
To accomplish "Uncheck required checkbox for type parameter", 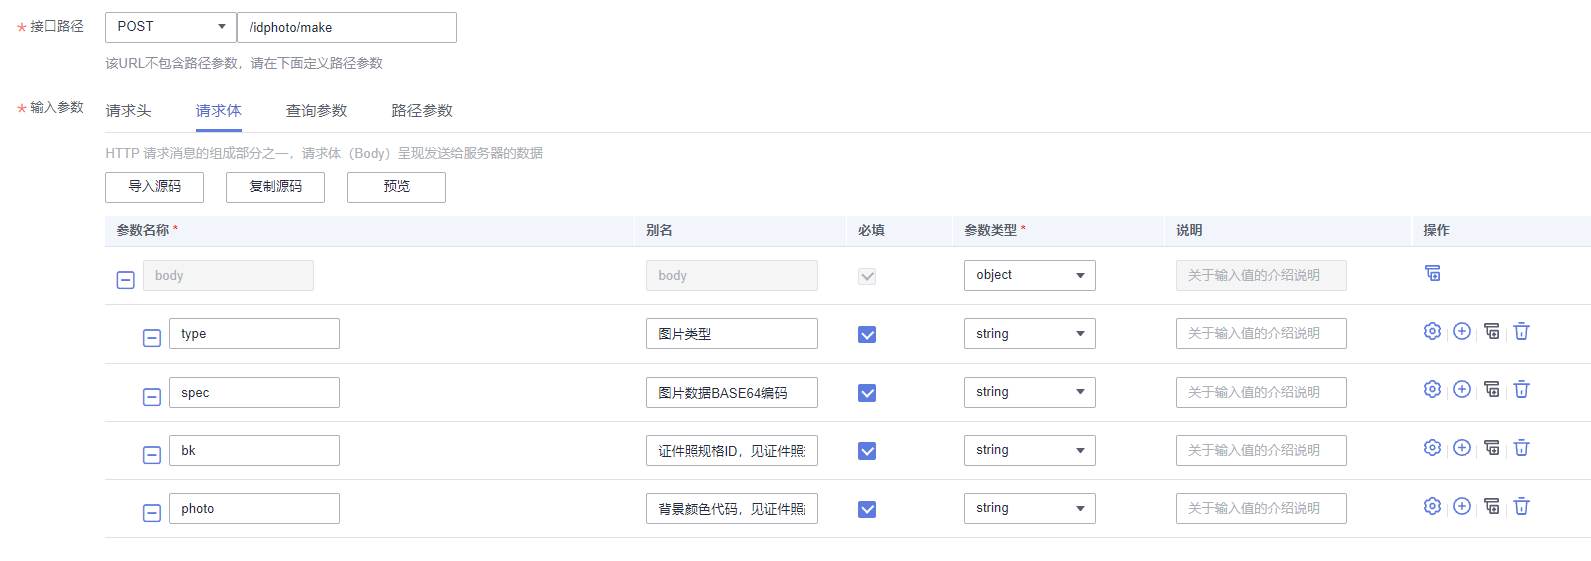I will (867, 334).
